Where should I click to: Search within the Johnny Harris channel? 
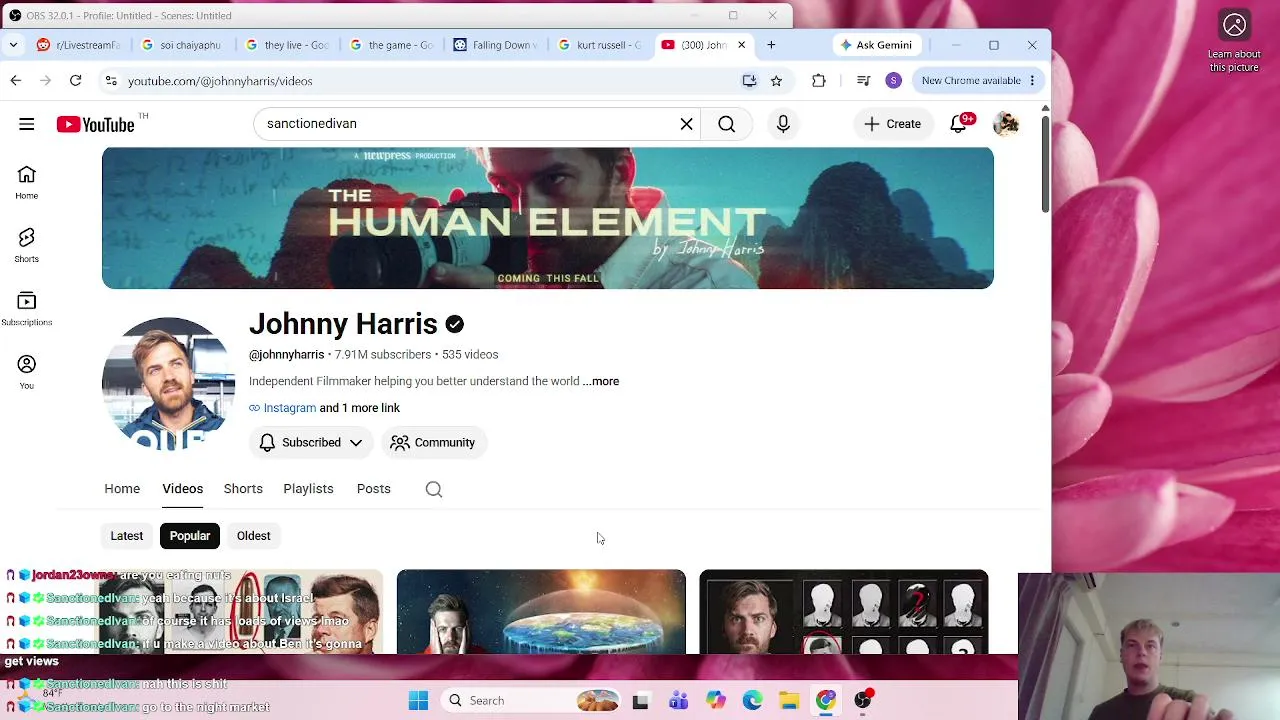click(434, 489)
